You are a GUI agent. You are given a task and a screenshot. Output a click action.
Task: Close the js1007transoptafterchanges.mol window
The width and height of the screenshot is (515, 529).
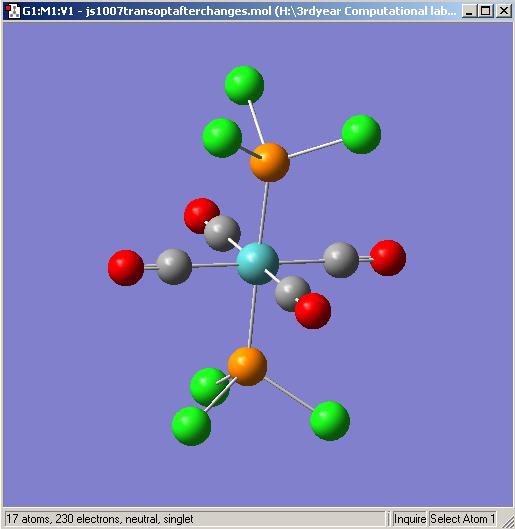coord(504,11)
